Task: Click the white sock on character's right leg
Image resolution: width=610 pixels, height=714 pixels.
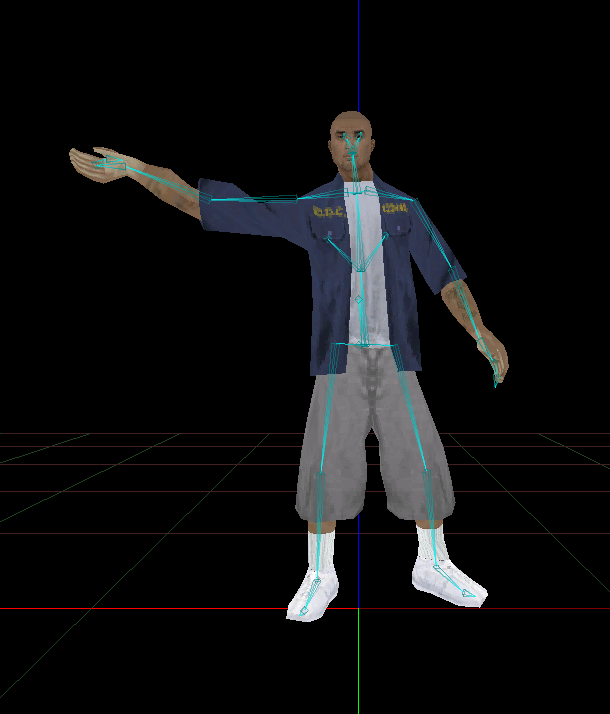Action: click(321, 548)
